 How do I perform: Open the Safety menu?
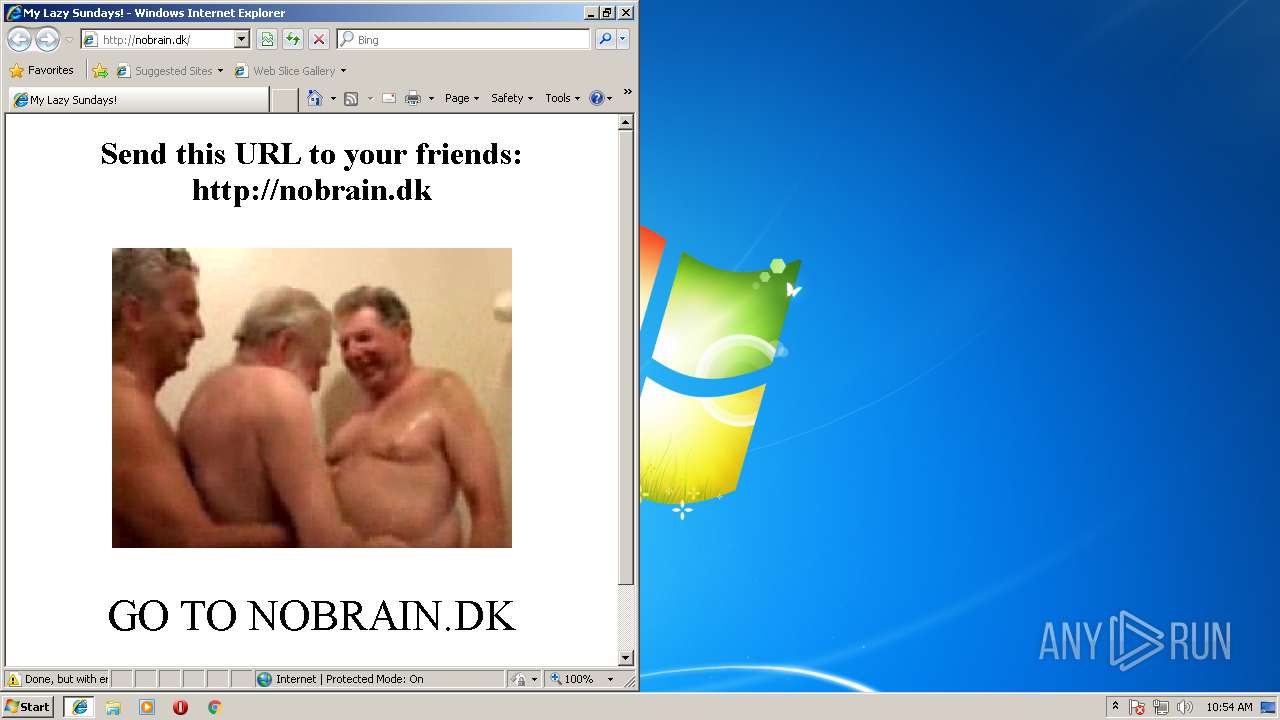(x=512, y=98)
